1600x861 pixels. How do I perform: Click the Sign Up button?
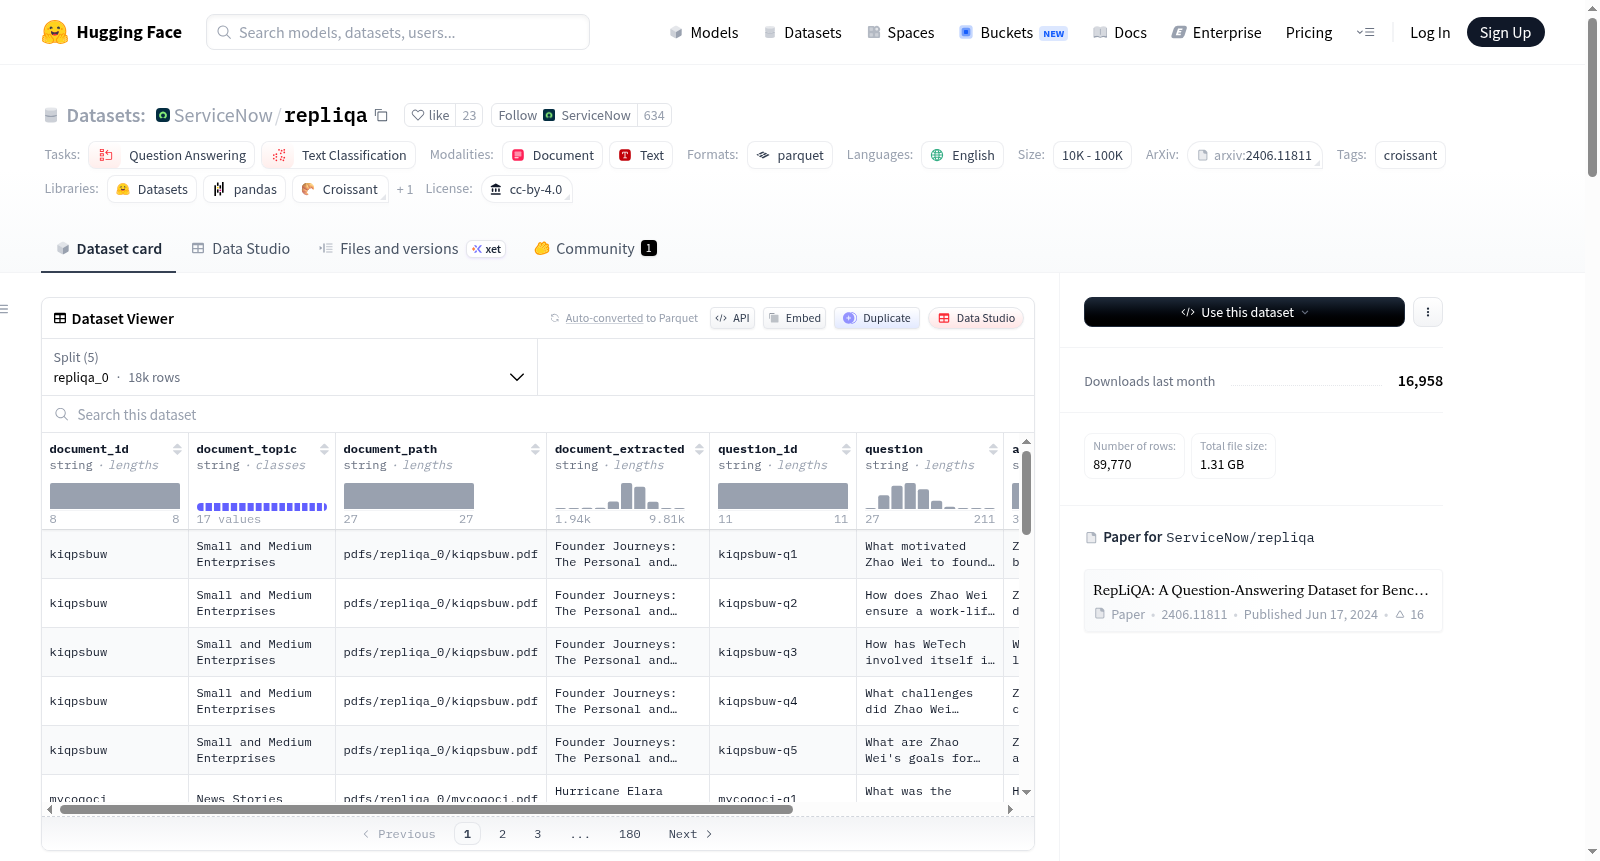click(x=1505, y=32)
